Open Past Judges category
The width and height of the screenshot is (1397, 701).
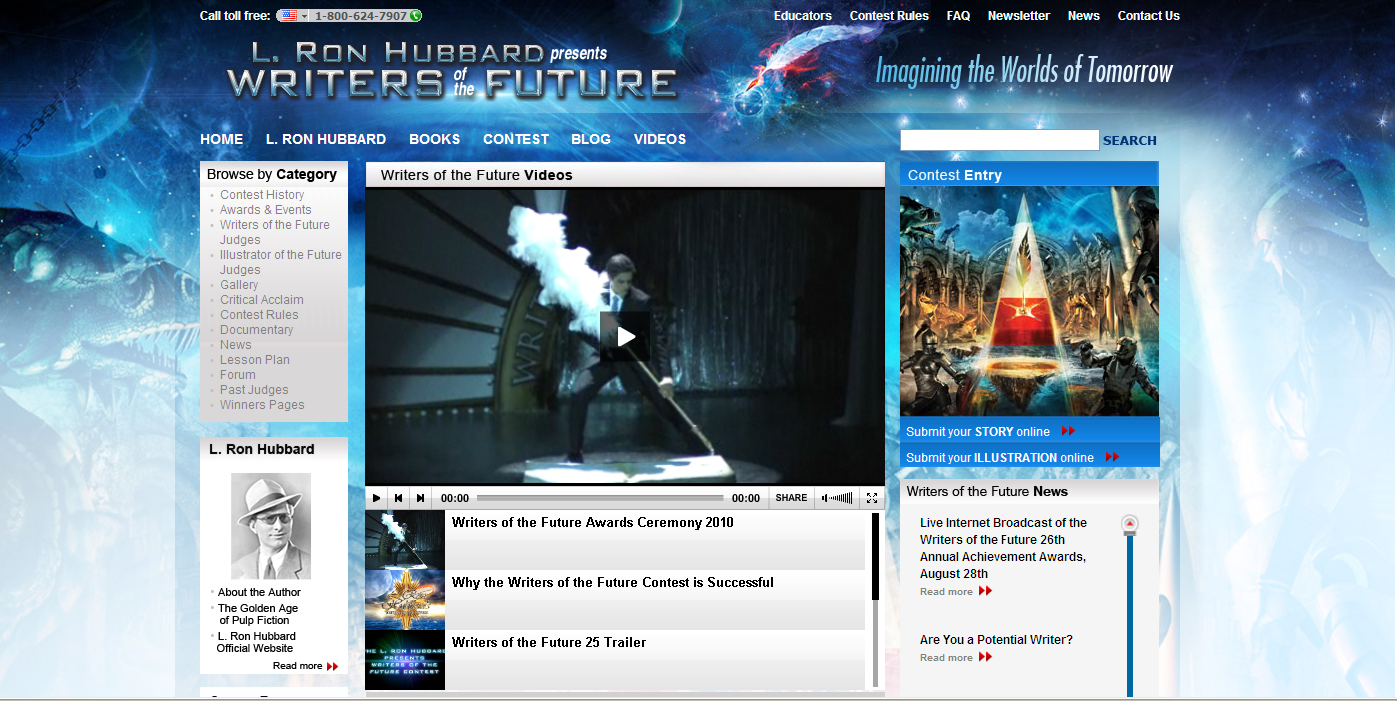[254, 390]
